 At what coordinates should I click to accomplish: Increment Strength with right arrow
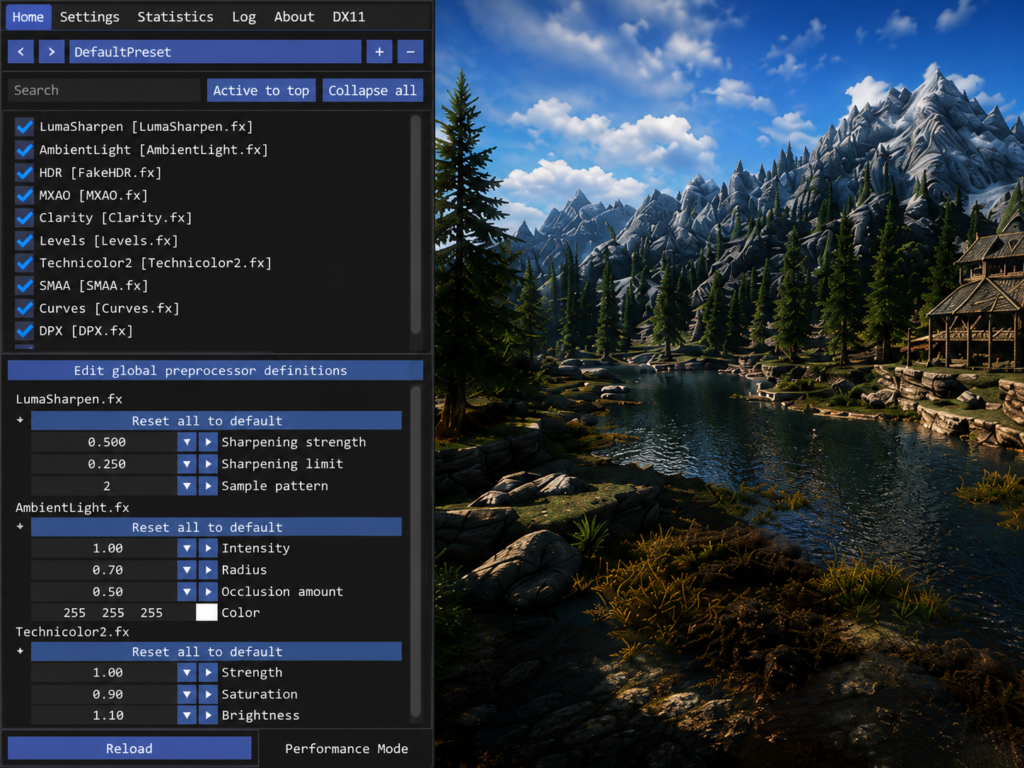(208, 672)
